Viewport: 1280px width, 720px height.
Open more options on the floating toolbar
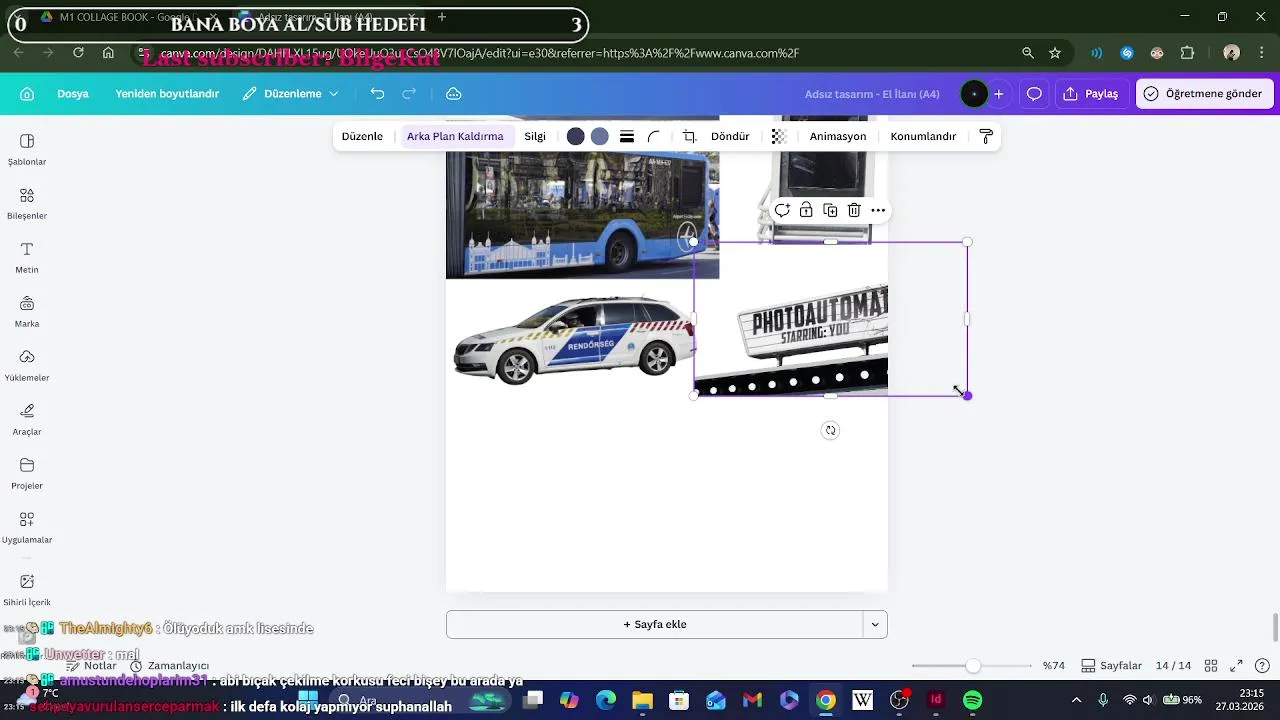(x=878, y=210)
